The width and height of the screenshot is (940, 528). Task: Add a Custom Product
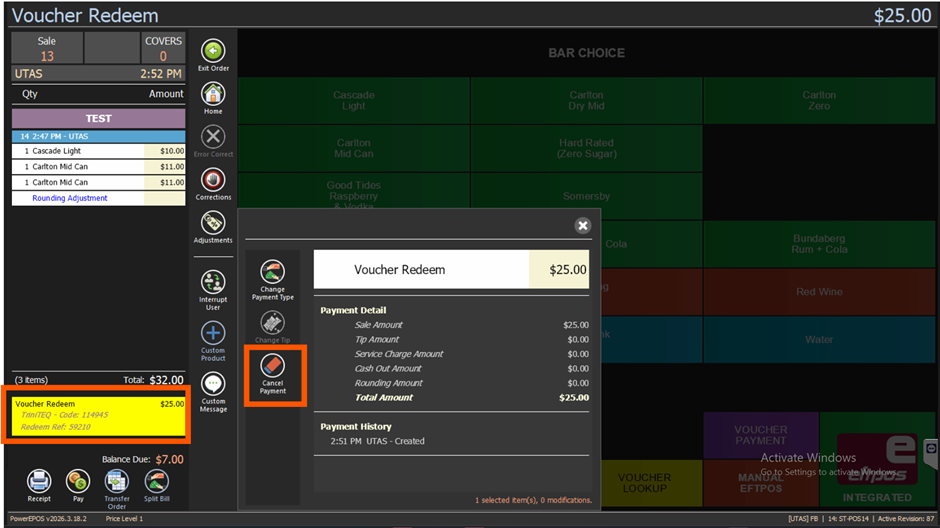click(x=213, y=333)
